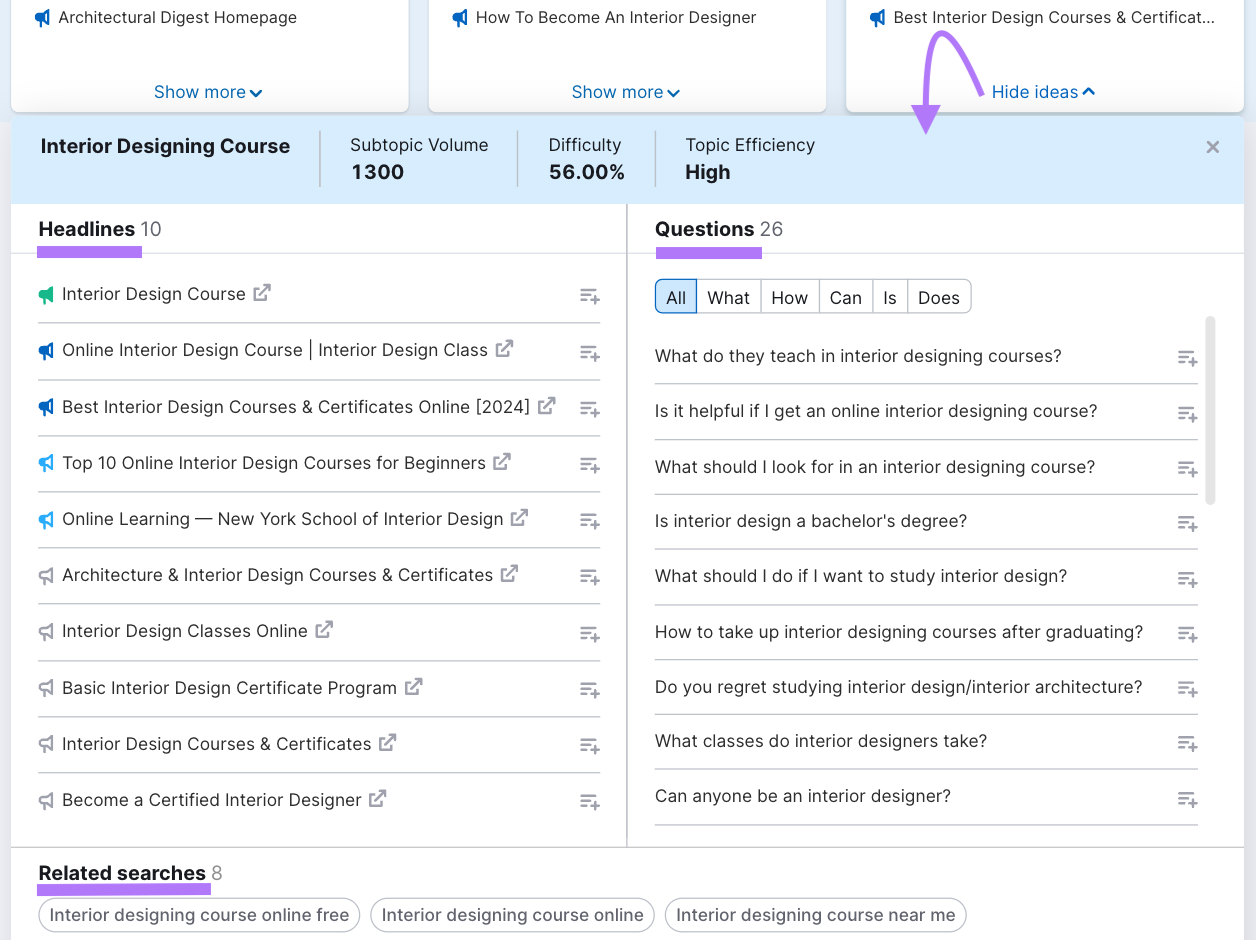Click the external link icon on "Become a Certified Interior Designer"

(x=377, y=799)
